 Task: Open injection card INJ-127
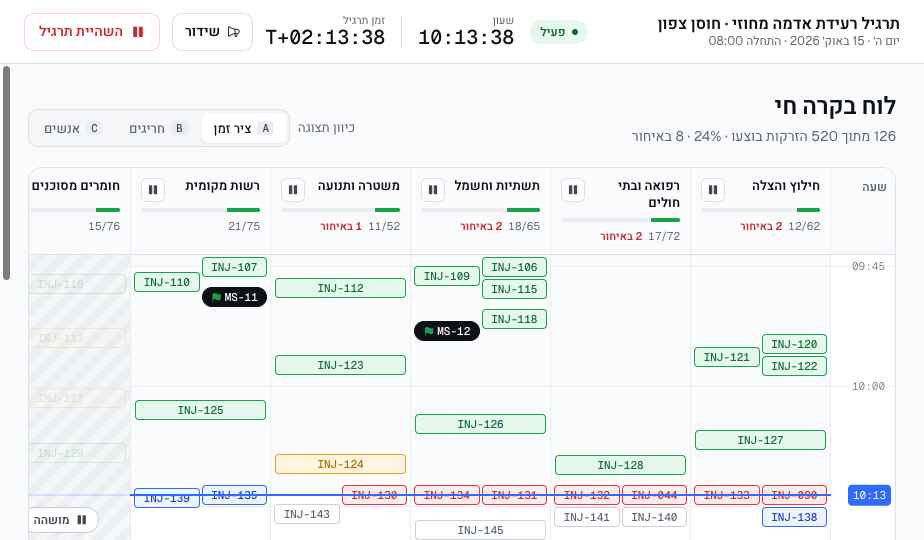point(760,440)
